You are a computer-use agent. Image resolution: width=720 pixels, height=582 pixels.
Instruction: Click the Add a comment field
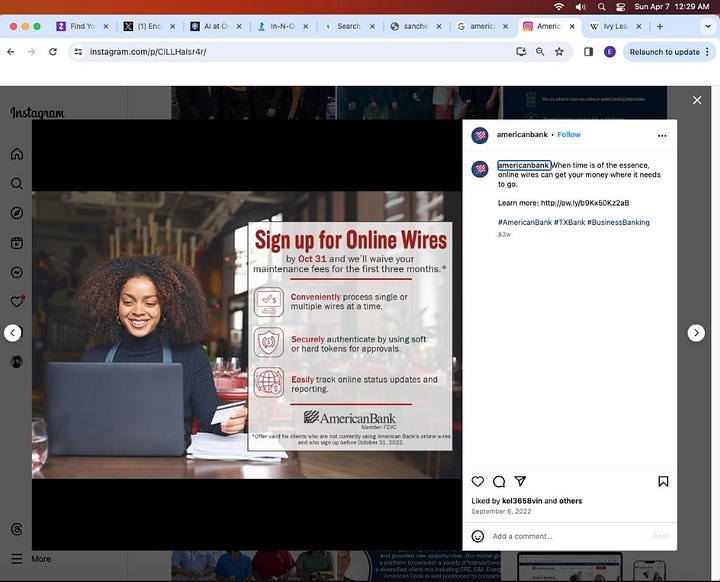(x=569, y=536)
